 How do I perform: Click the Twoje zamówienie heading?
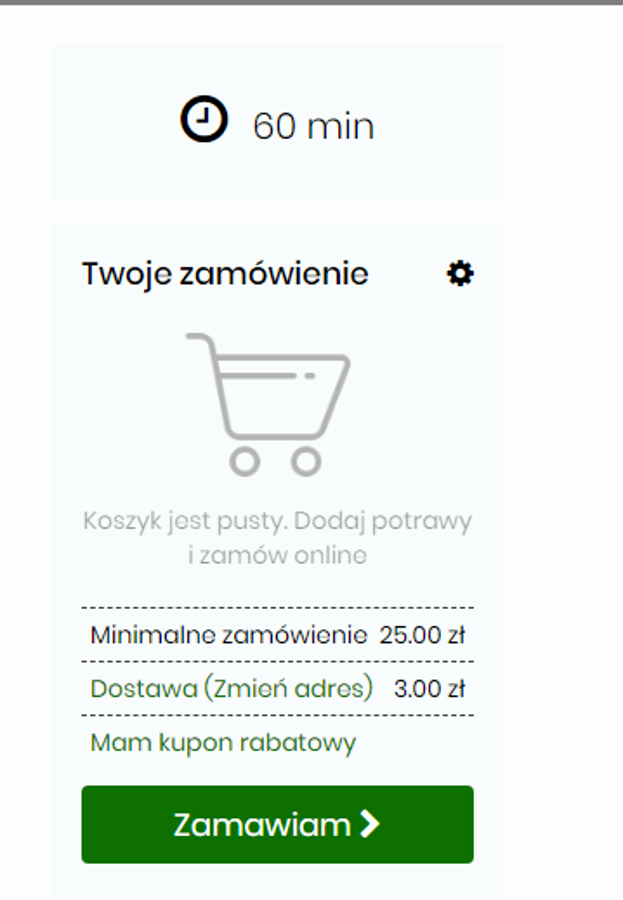coord(225,273)
